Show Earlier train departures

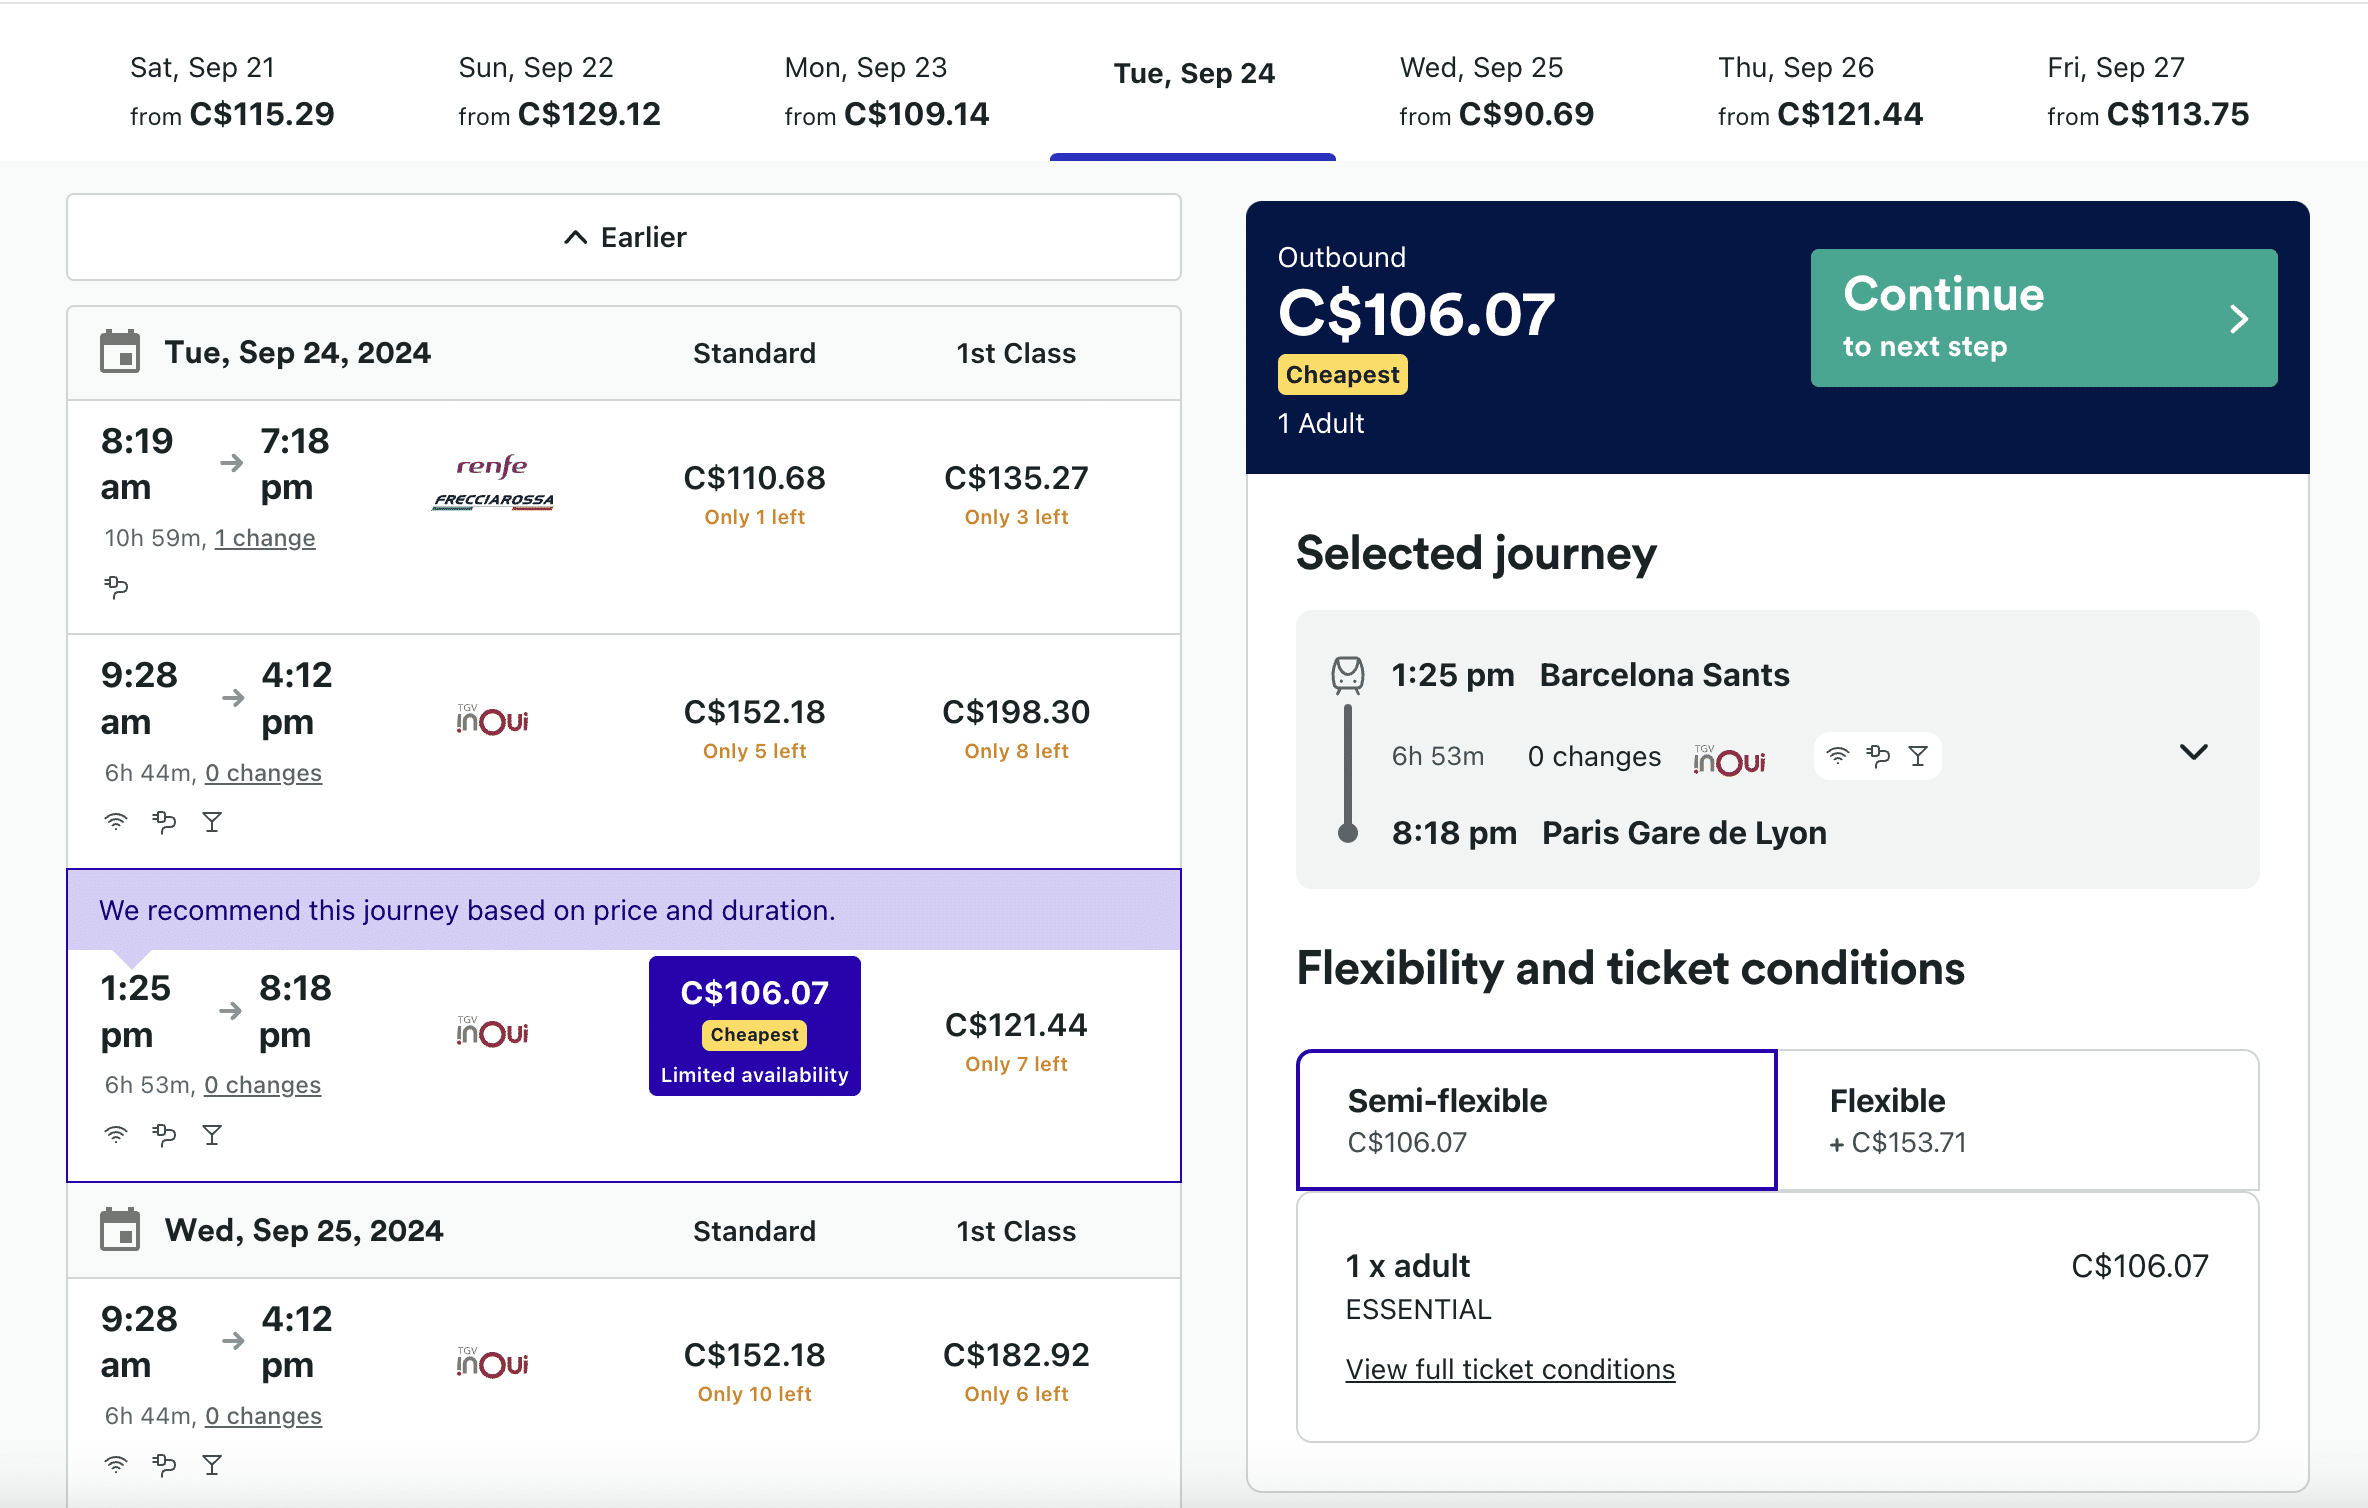click(624, 237)
